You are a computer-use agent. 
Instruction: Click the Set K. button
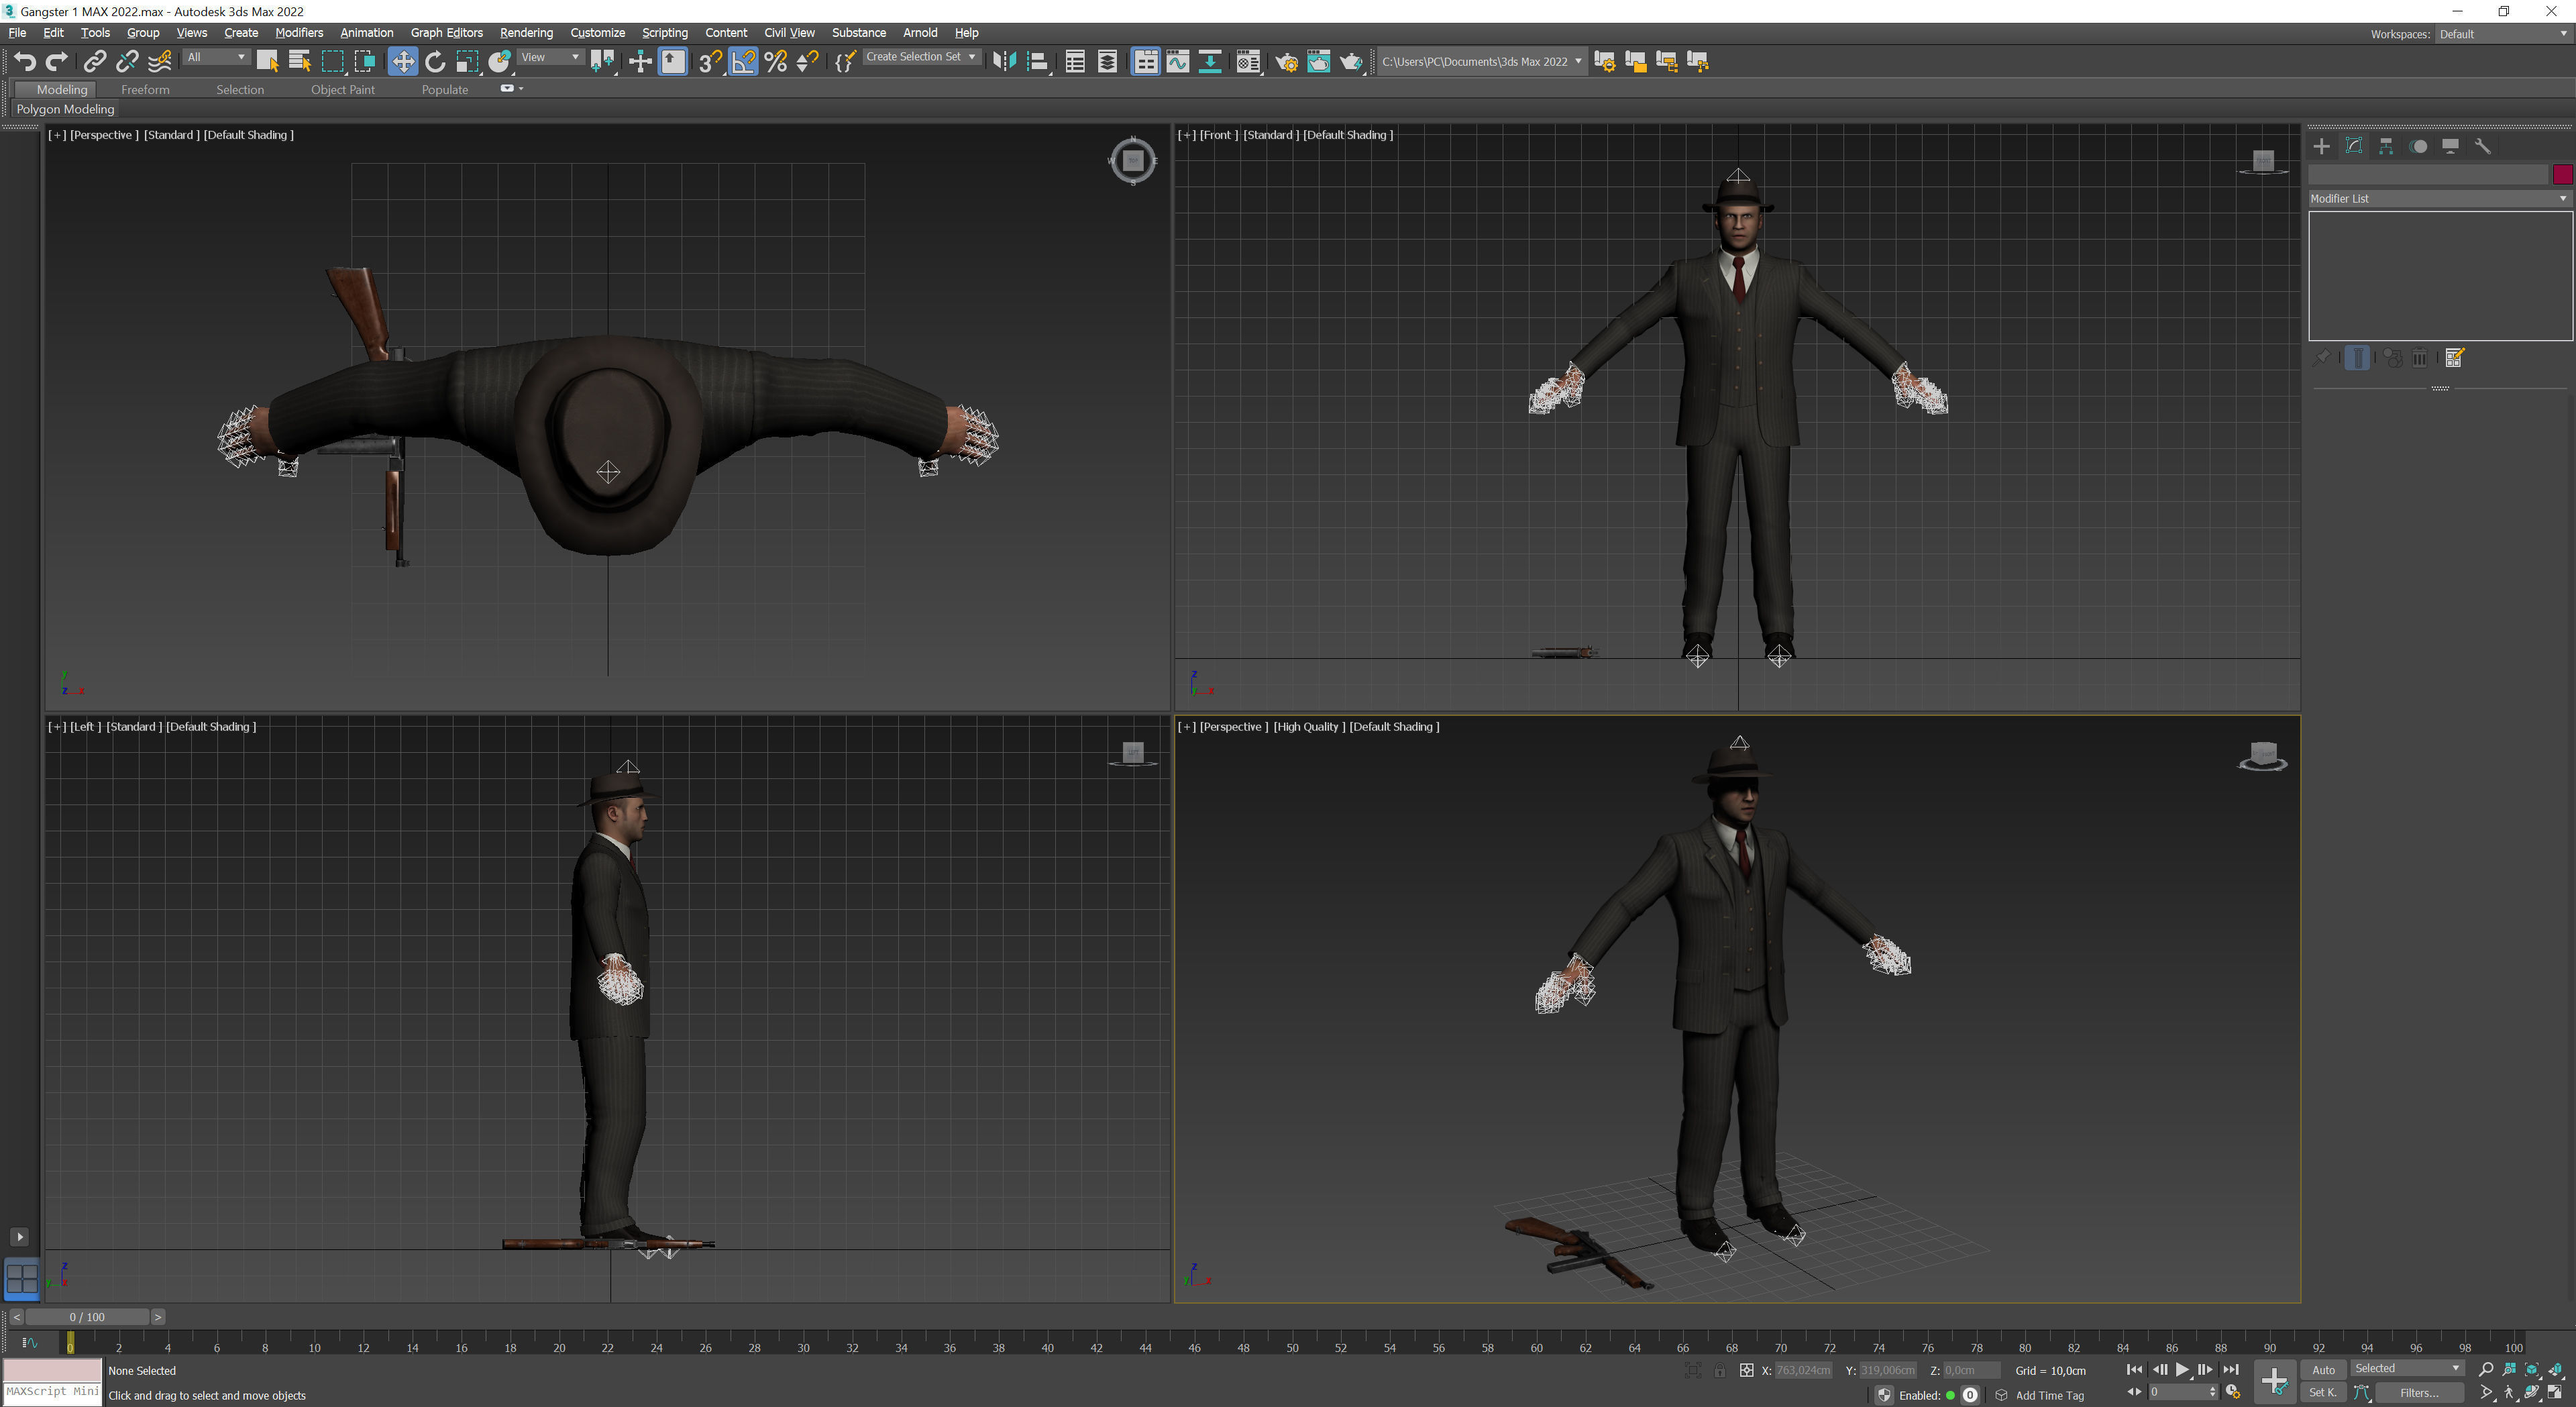2322,1392
